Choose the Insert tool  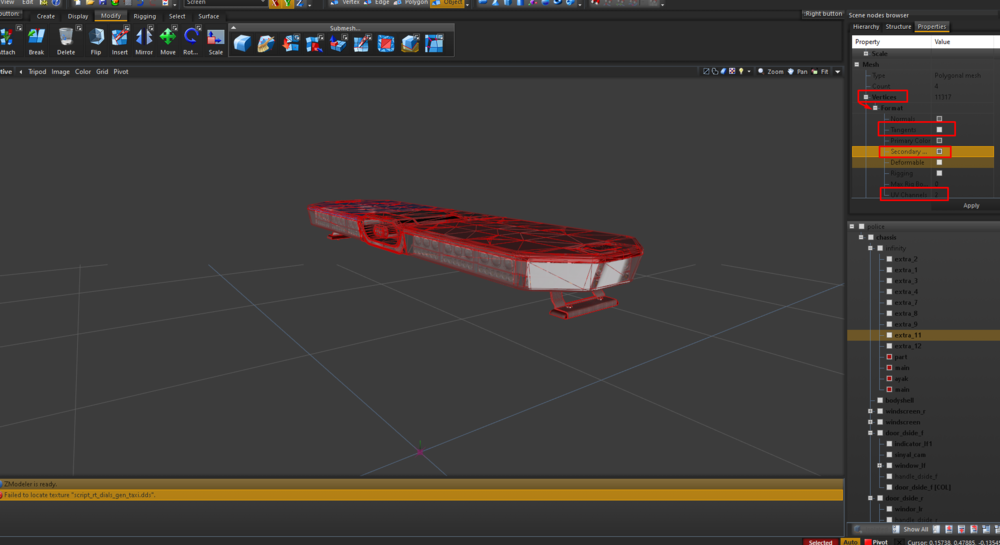tap(120, 38)
